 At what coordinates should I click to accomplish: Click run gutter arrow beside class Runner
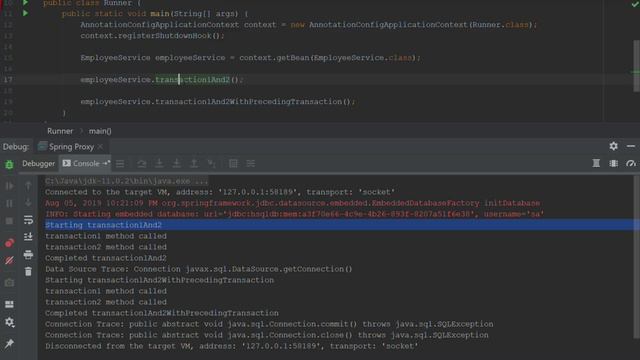[x=25, y=3]
